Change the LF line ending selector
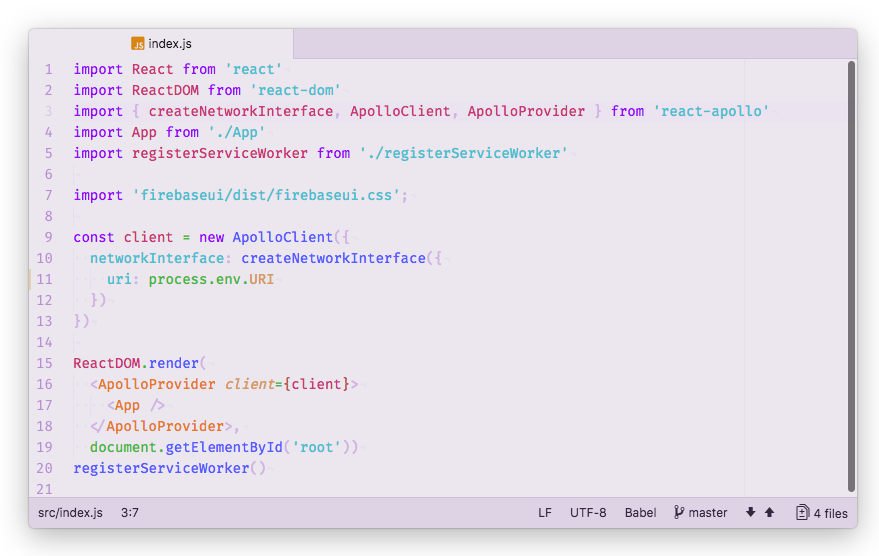This screenshot has height=556, width=879. [545, 513]
